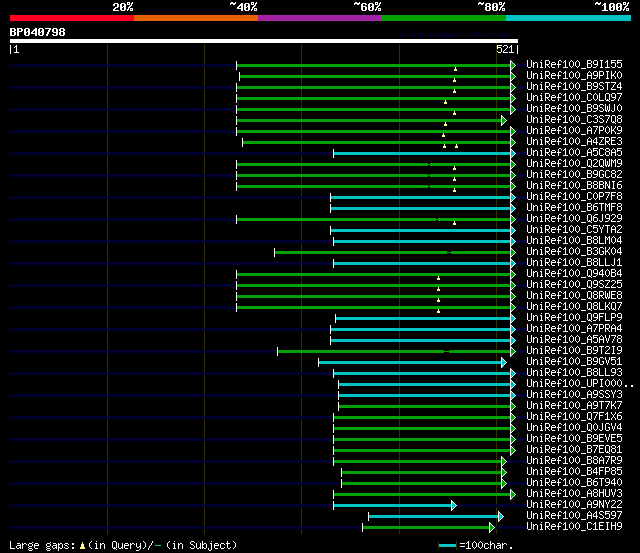Click the UniRef100_A9SSY3 label
This screenshot has height=553, width=640.
coord(574,395)
